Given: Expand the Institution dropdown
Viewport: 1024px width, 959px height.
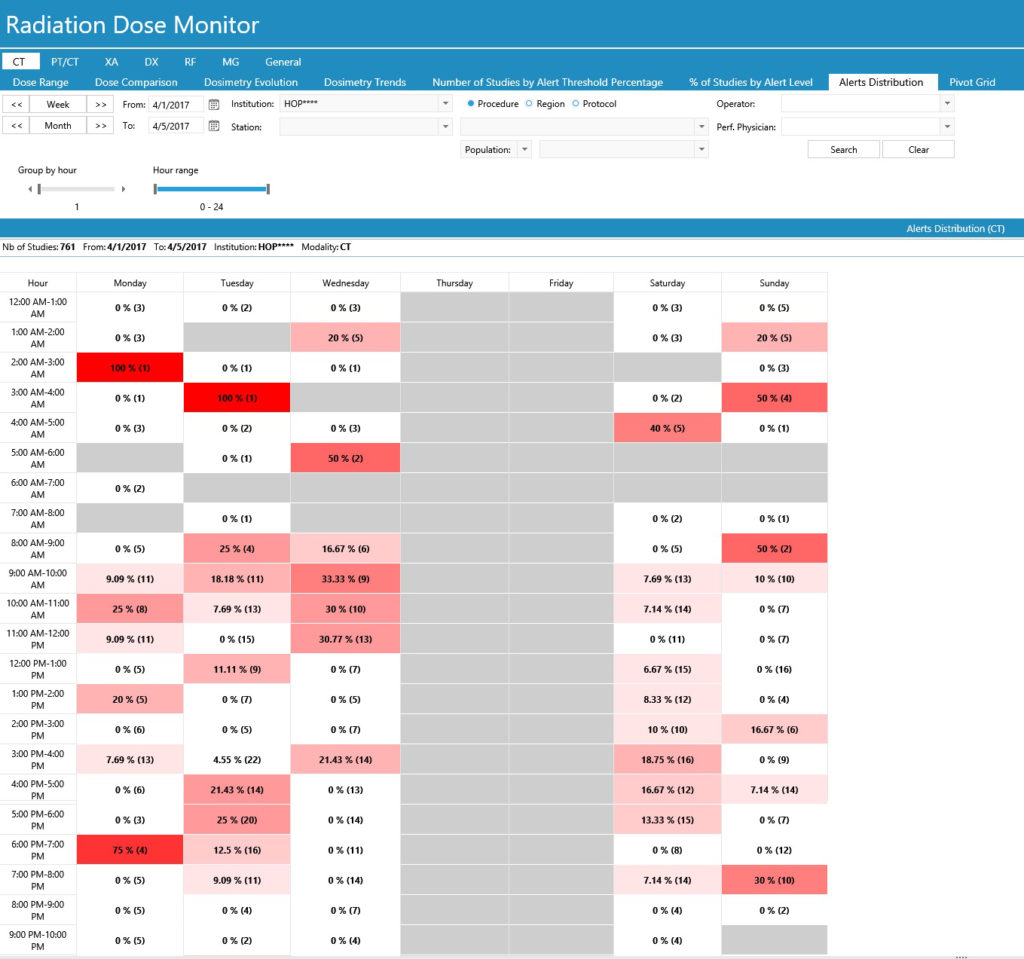Looking at the screenshot, I should [445, 104].
